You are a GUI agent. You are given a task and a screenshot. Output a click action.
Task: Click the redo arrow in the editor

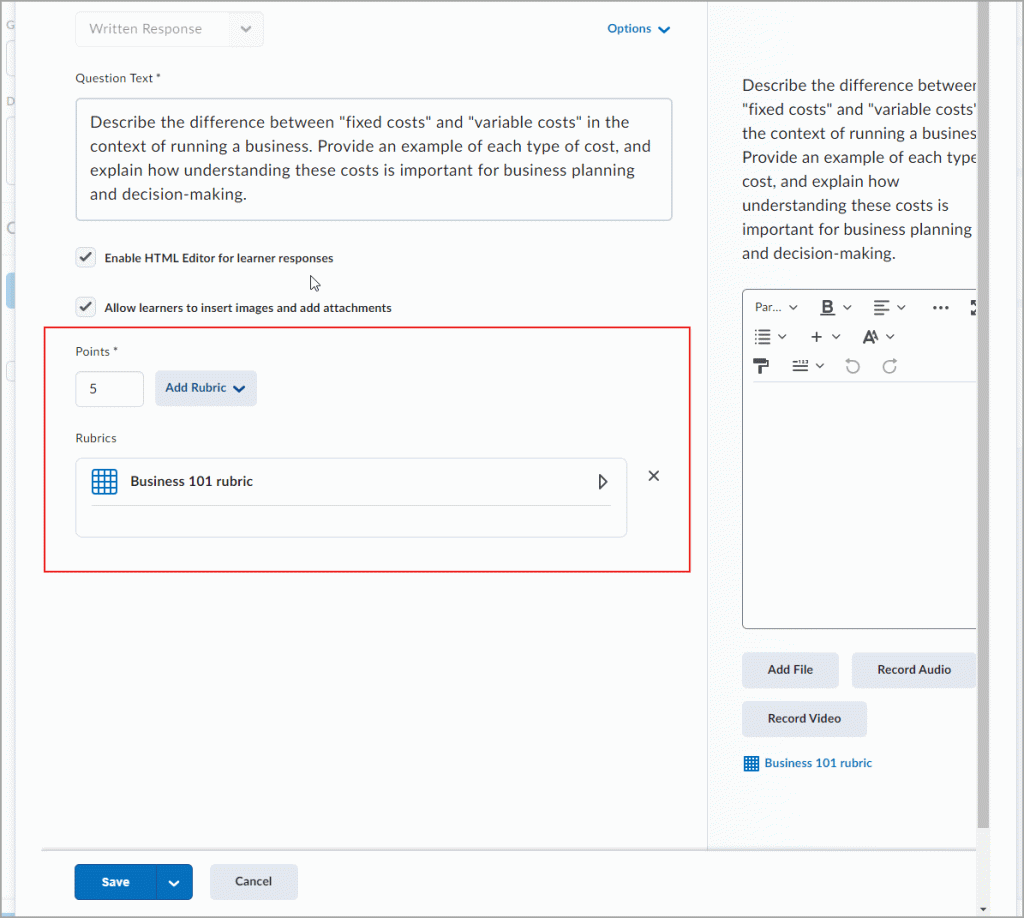click(x=889, y=366)
